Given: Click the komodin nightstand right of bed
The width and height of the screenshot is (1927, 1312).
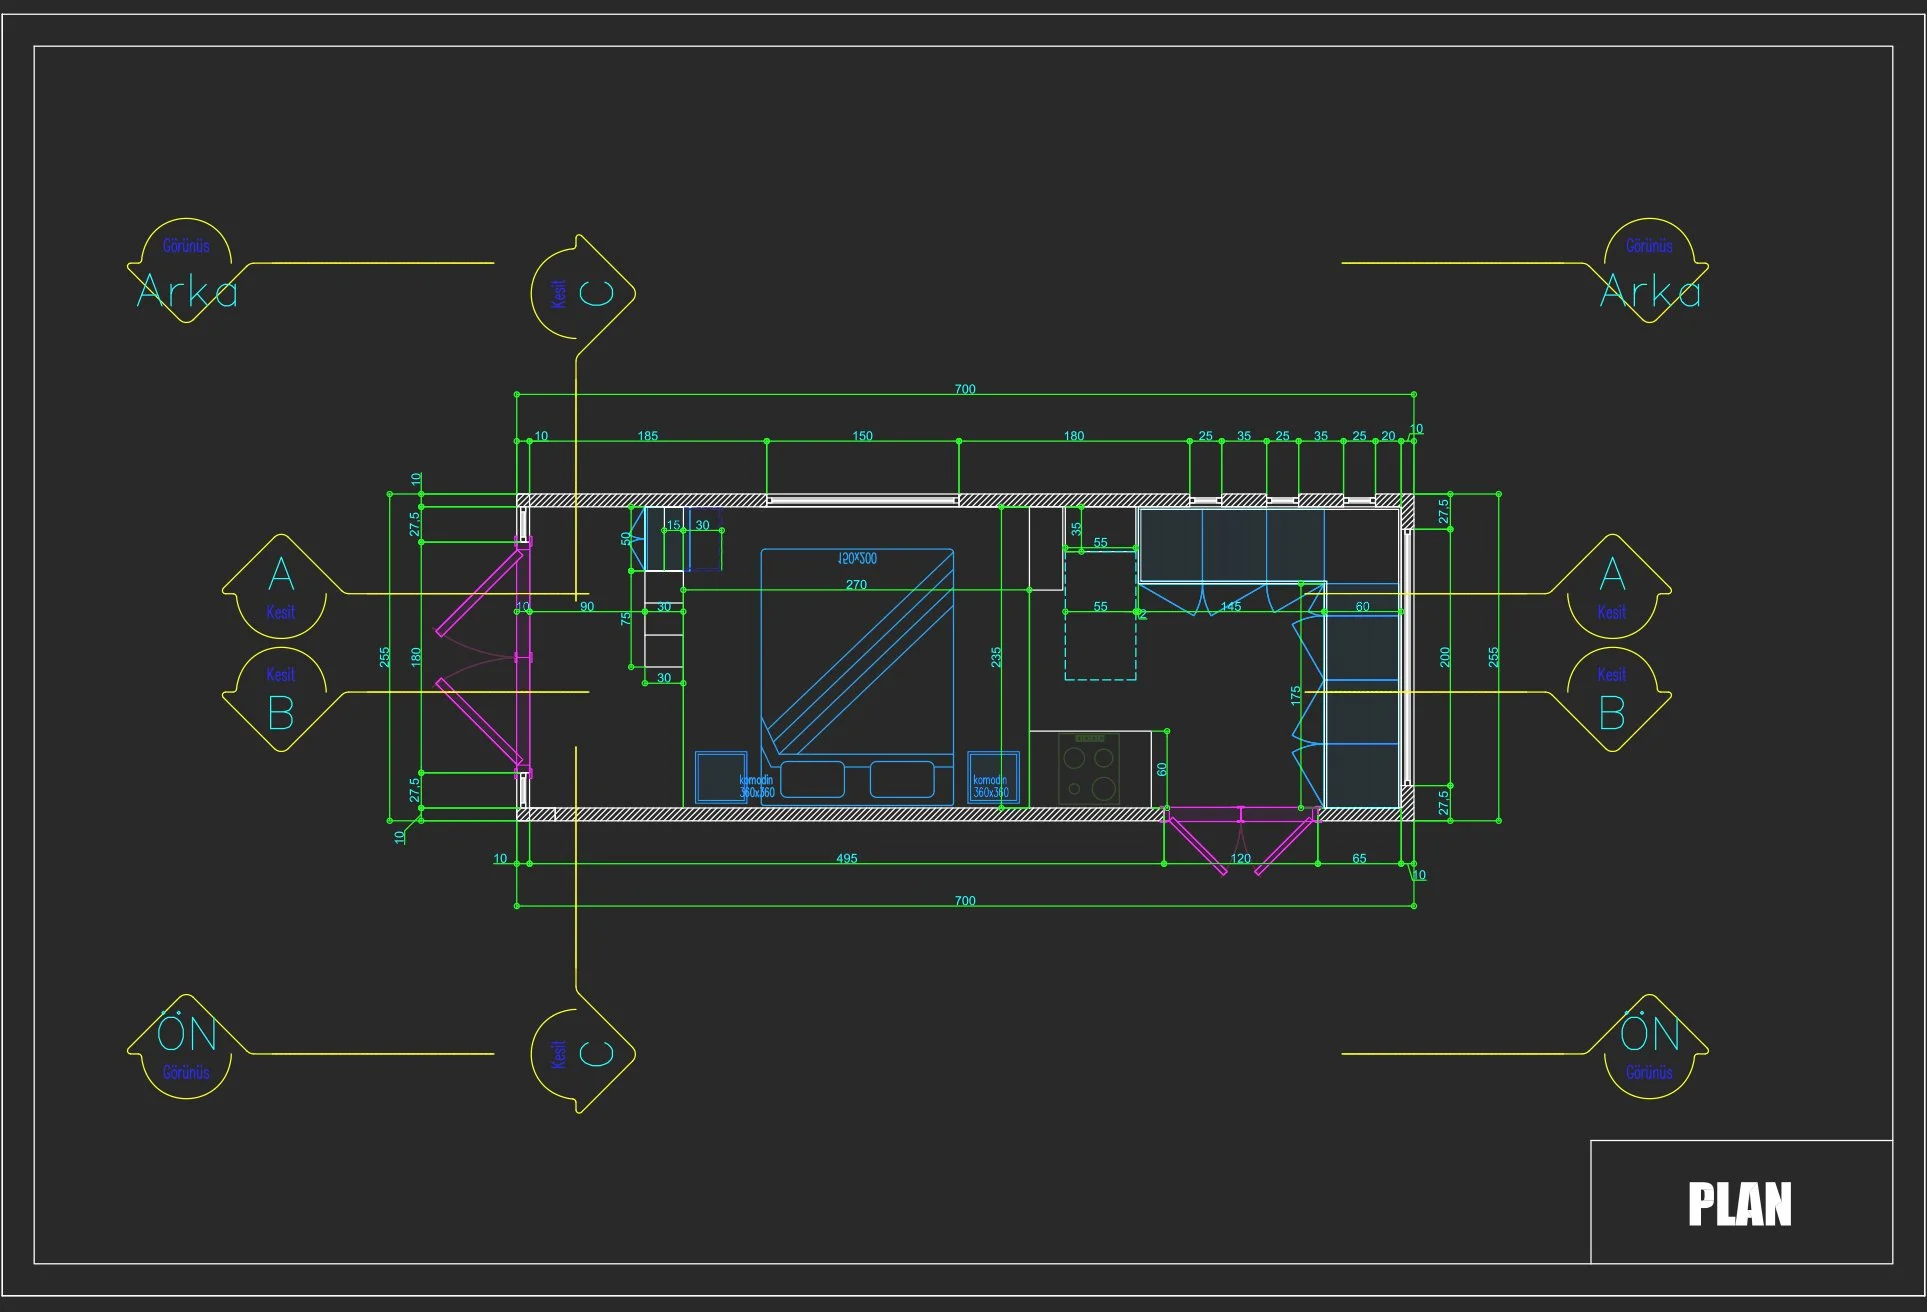Looking at the screenshot, I should (993, 777).
